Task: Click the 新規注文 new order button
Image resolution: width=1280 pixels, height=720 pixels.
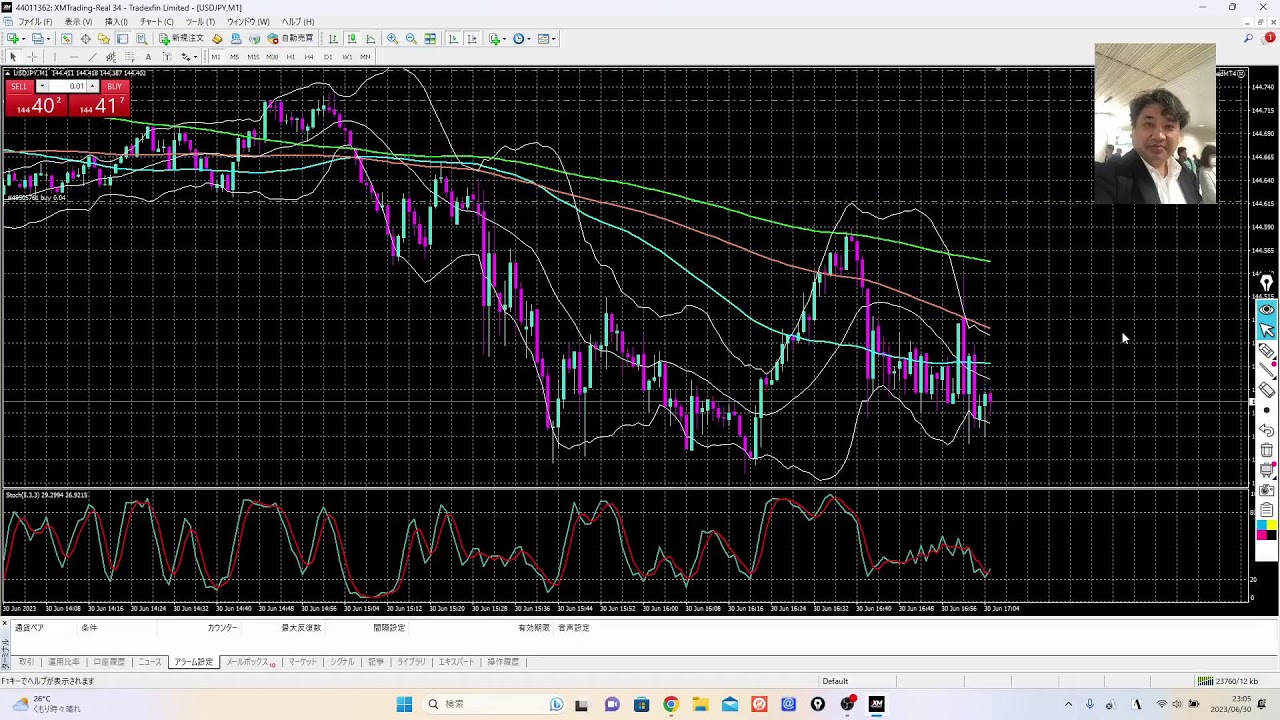Action: [x=181, y=39]
